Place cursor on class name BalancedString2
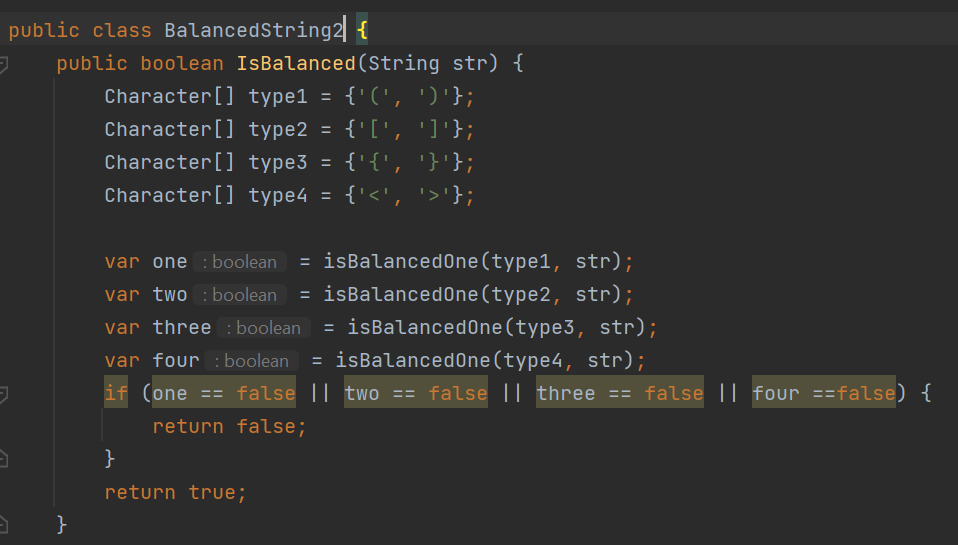Screen dimensions: 958x545 [254, 30]
